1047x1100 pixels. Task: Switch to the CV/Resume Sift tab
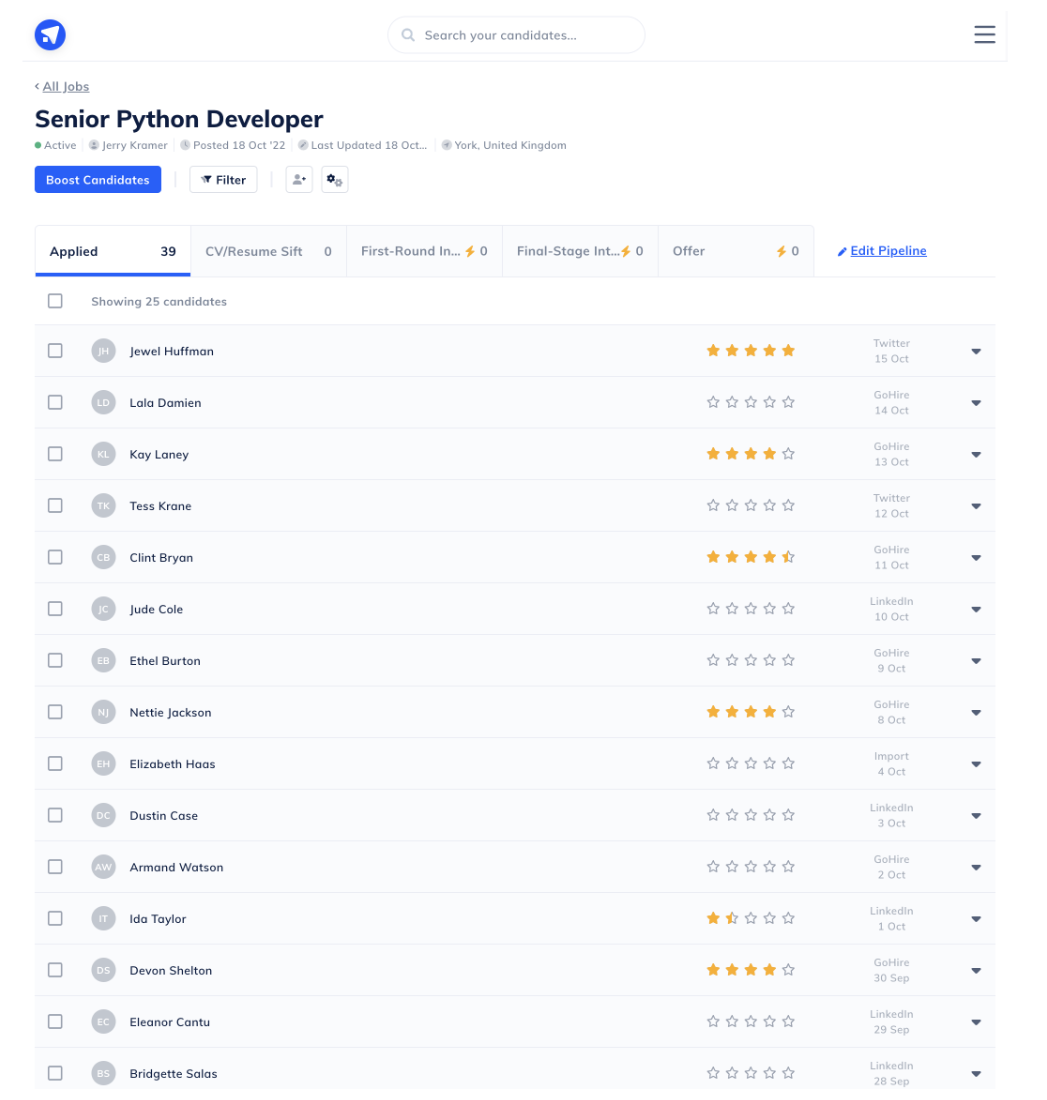pos(268,250)
